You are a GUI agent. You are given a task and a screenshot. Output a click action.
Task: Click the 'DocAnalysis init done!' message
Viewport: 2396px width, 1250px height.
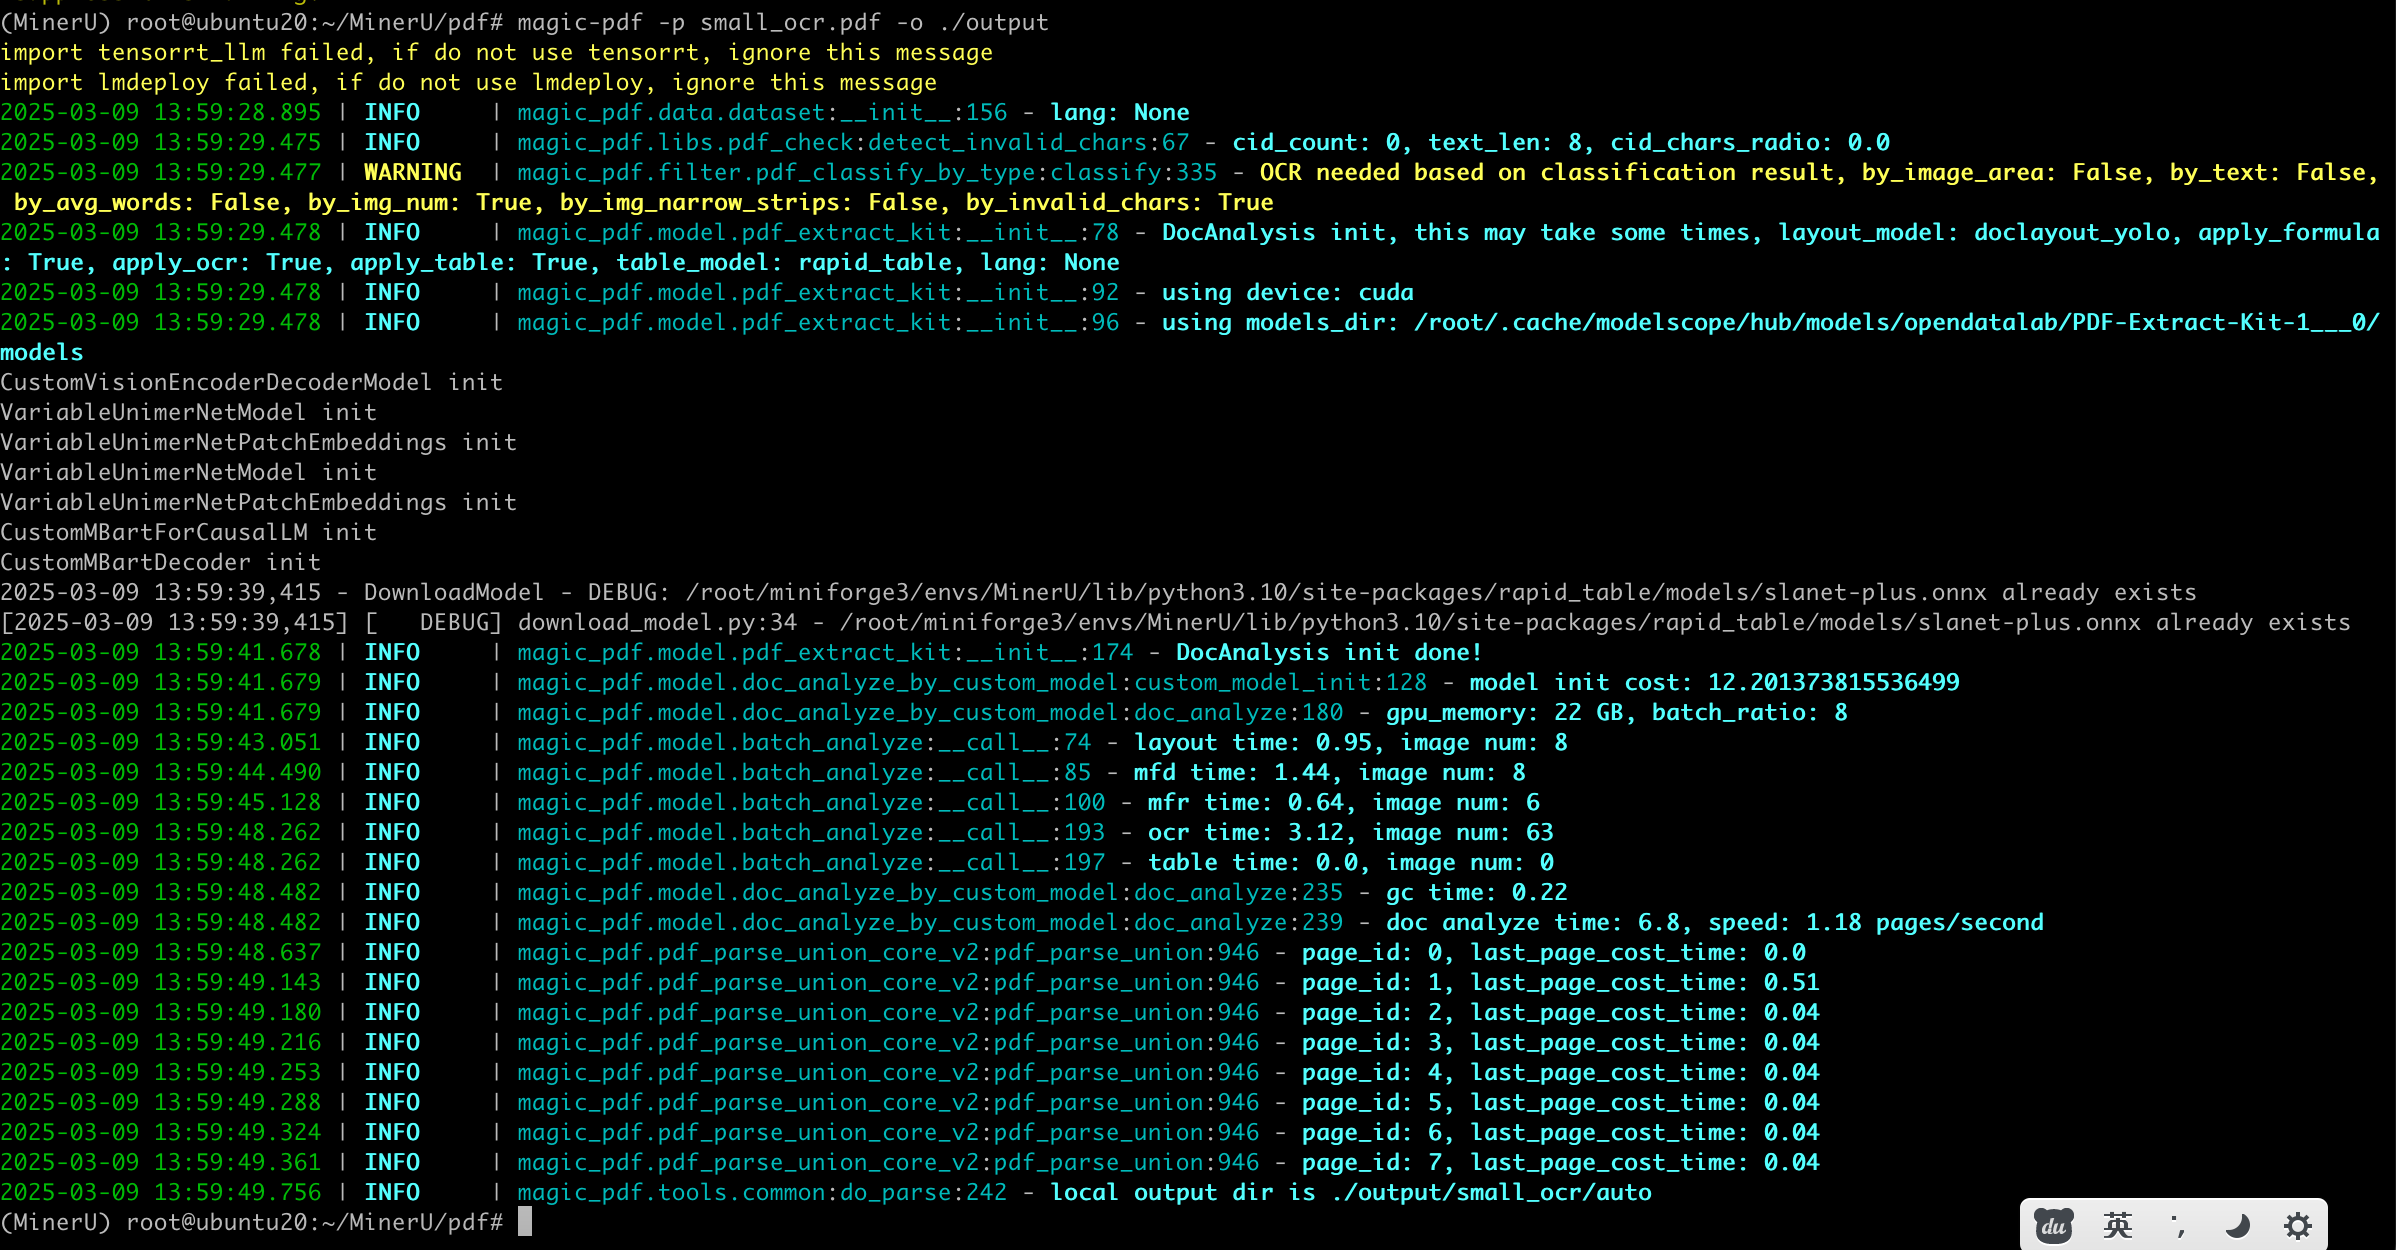(1328, 652)
